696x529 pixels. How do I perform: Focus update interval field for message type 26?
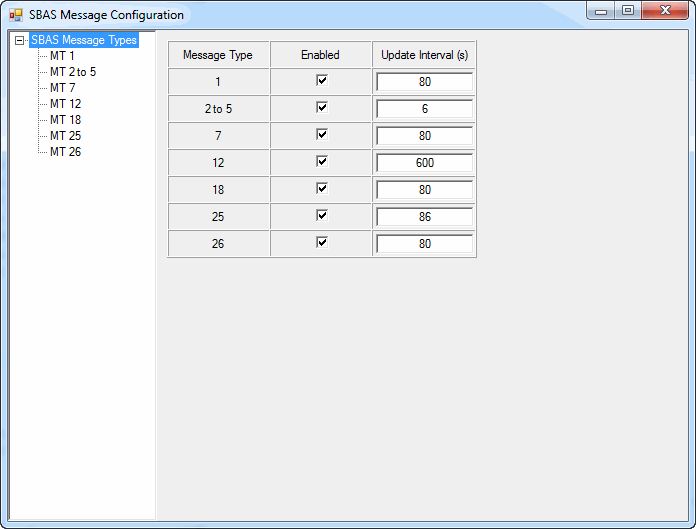[x=424, y=244]
